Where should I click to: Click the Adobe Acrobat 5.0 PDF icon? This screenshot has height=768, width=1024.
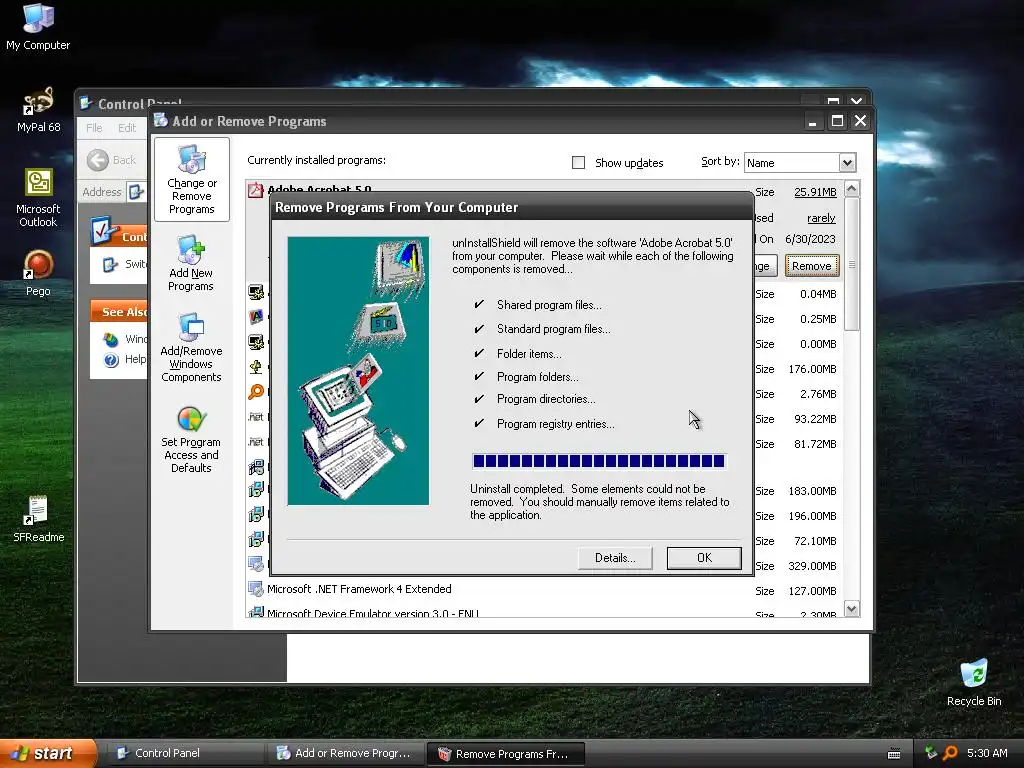255,190
